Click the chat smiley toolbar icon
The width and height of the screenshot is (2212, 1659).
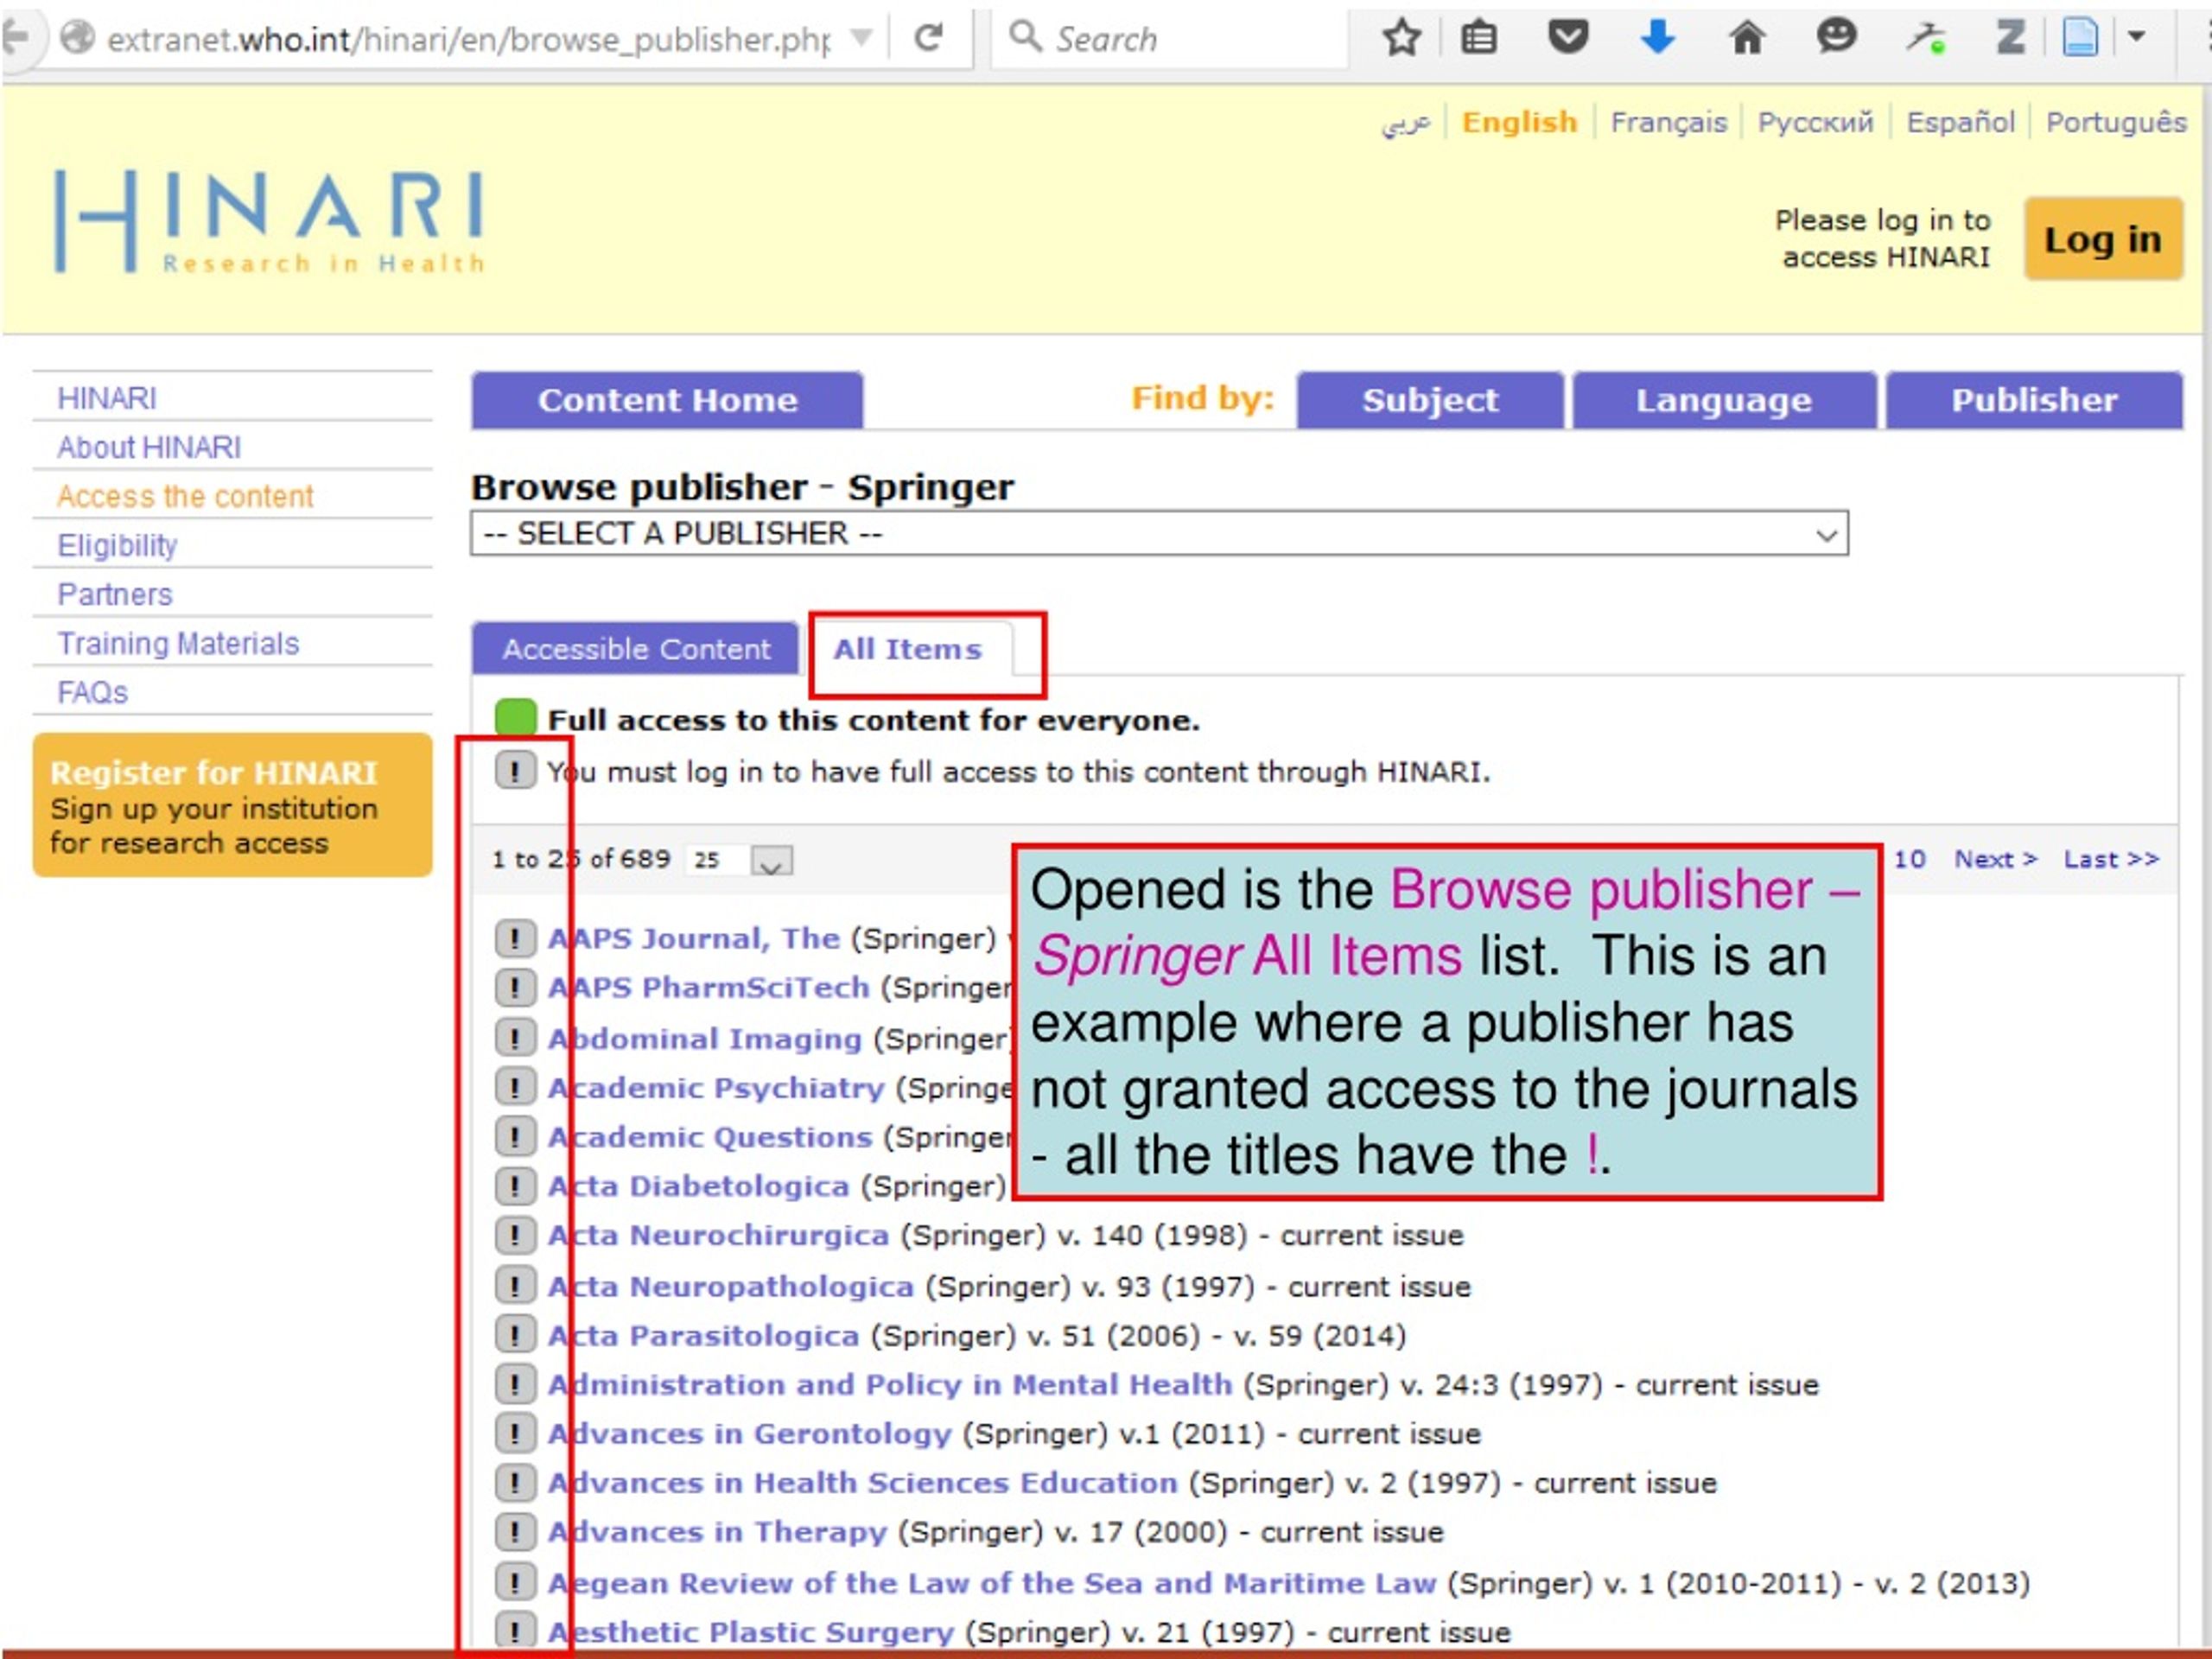pos(1836,37)
